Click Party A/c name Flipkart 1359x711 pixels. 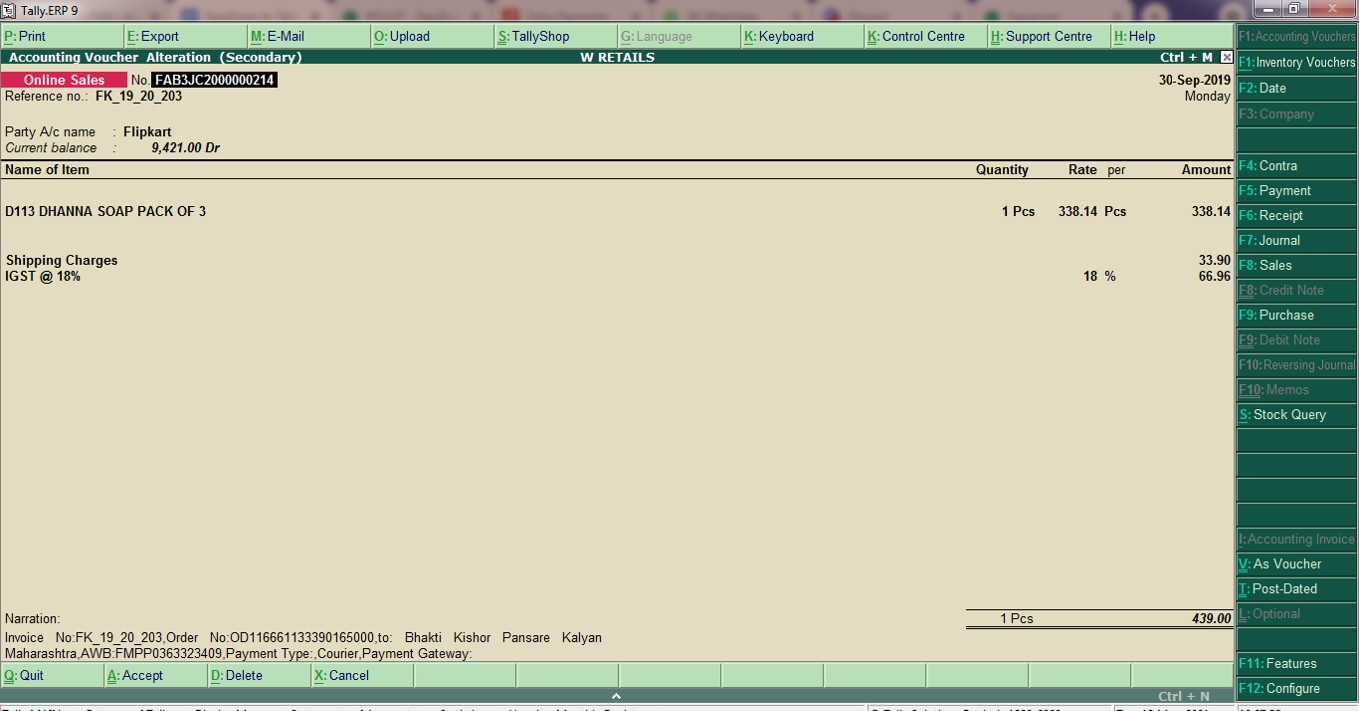147,132
